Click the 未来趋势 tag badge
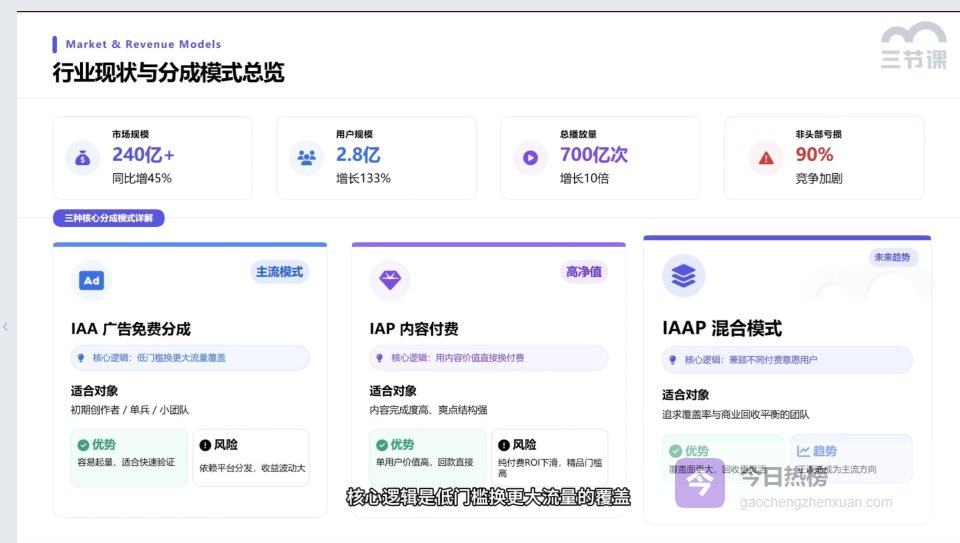The height and width of the screenshot is (543, 960). tap(892, 257)
